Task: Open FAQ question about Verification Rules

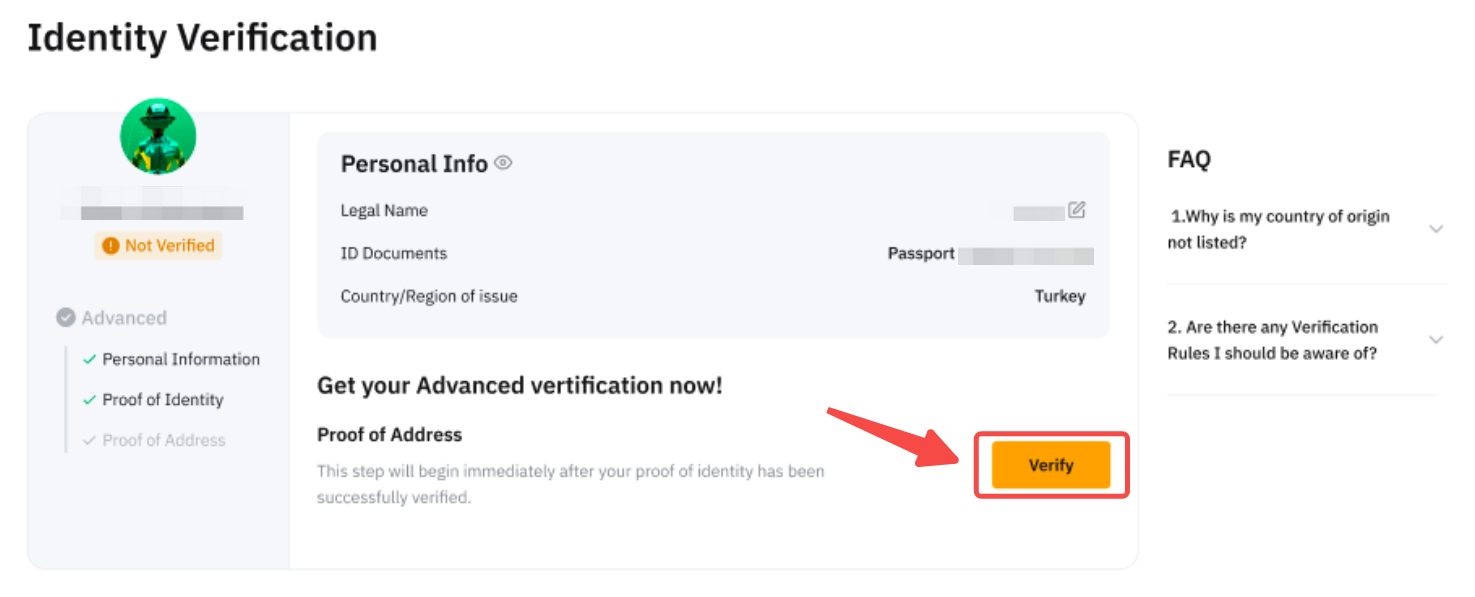Action: click(x=1272, y=340)
